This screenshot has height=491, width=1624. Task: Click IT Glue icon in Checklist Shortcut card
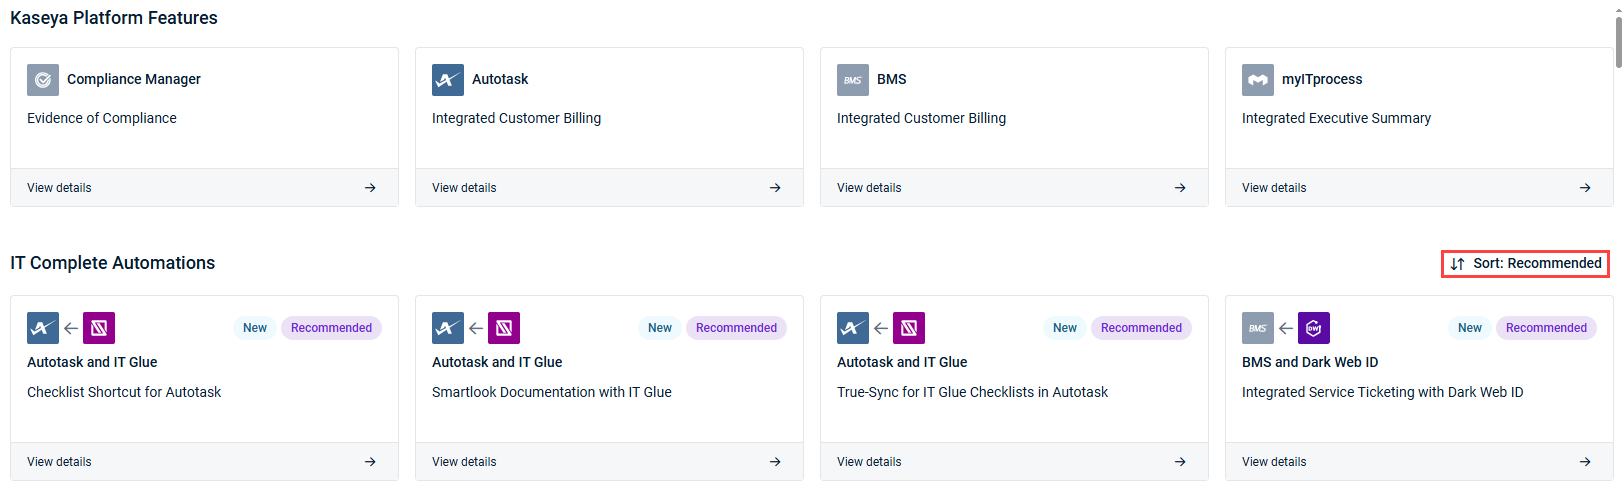tap(99, 328)
